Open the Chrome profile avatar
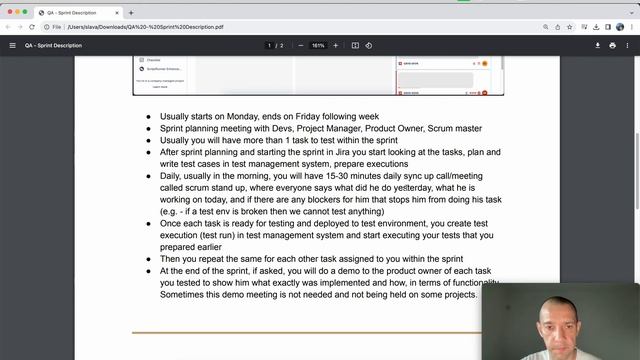This screenshot has width=640, height=360. [x=620, y=27]
